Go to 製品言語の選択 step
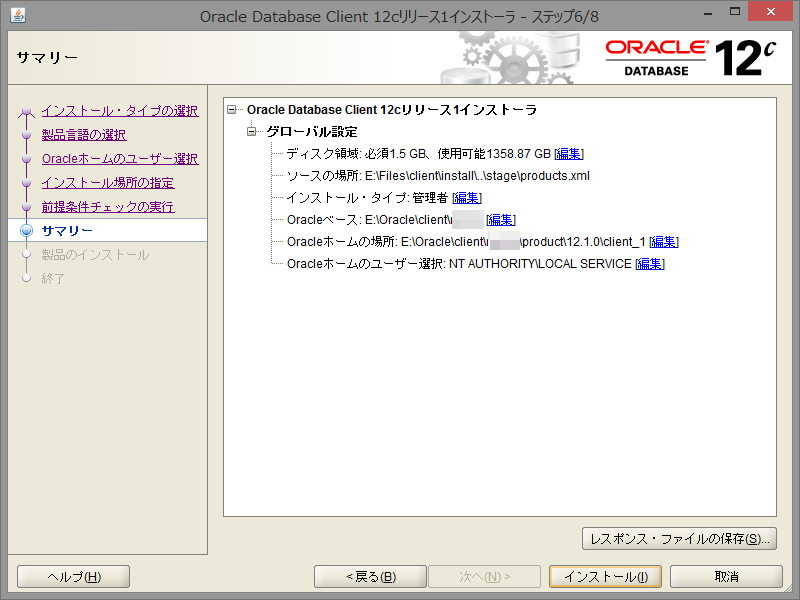 pyautogui.click(x=84, y=135)
